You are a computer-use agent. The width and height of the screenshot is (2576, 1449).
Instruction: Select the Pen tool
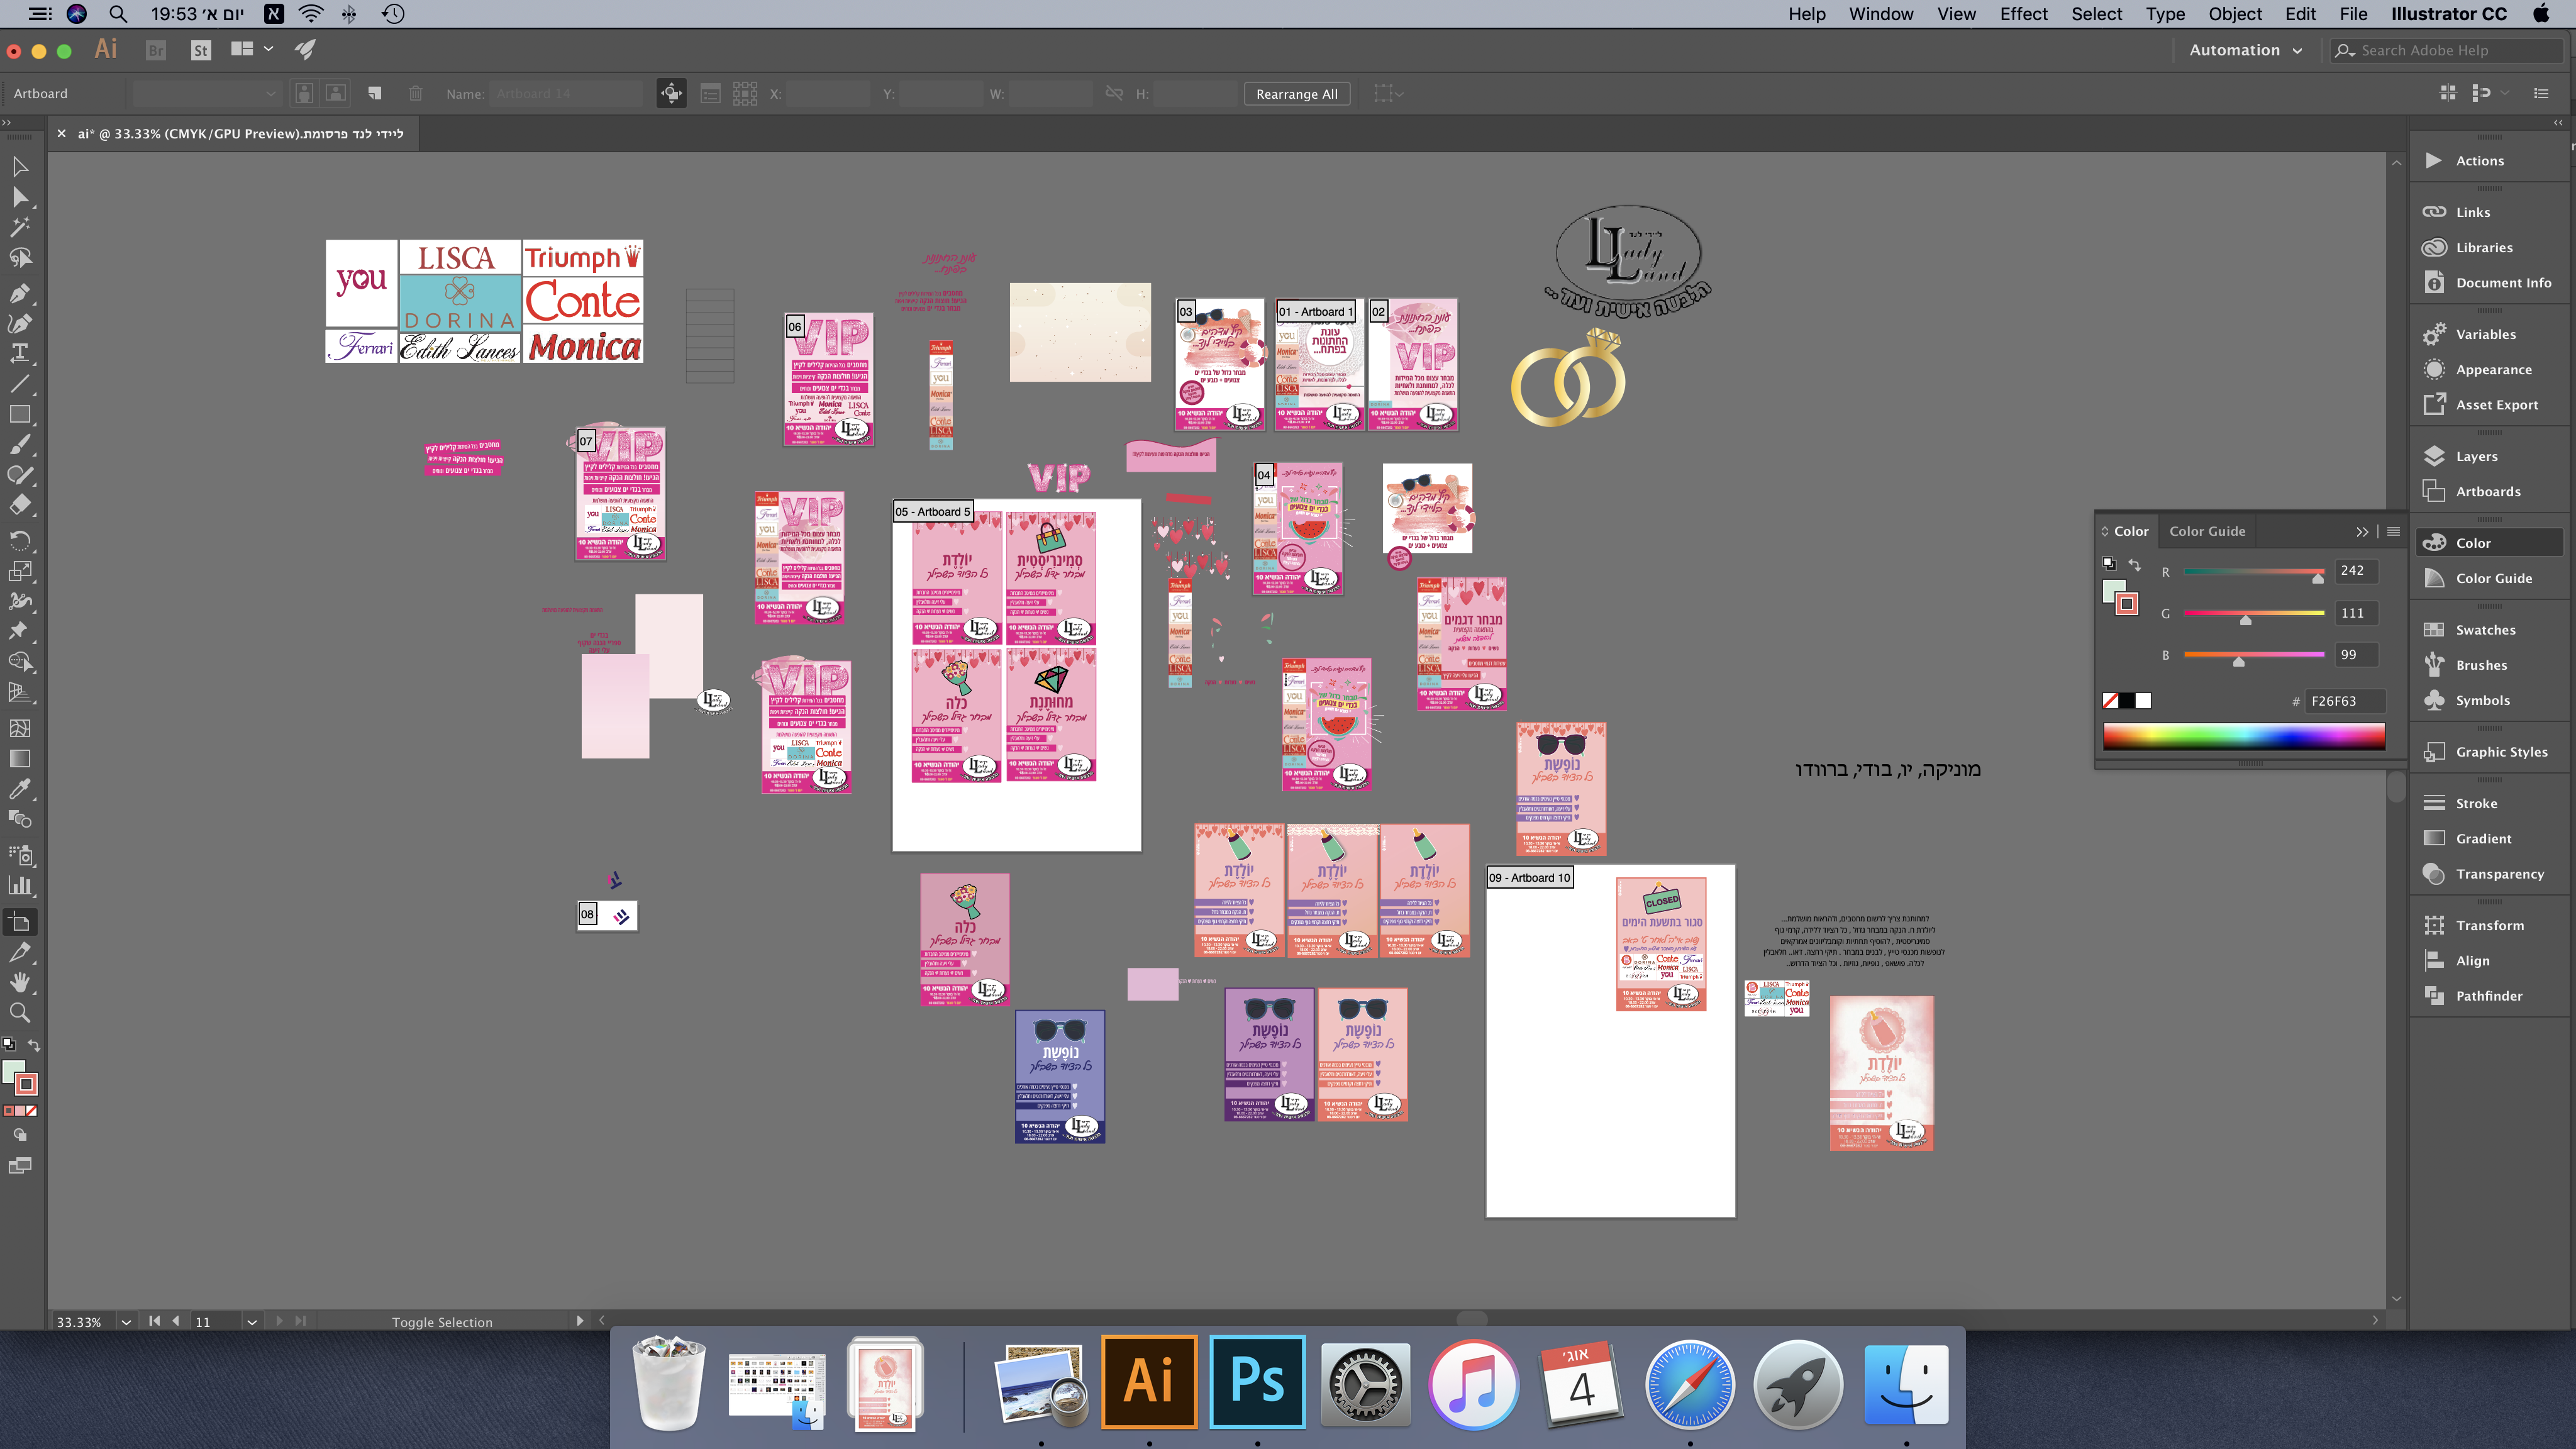[19, 293]
